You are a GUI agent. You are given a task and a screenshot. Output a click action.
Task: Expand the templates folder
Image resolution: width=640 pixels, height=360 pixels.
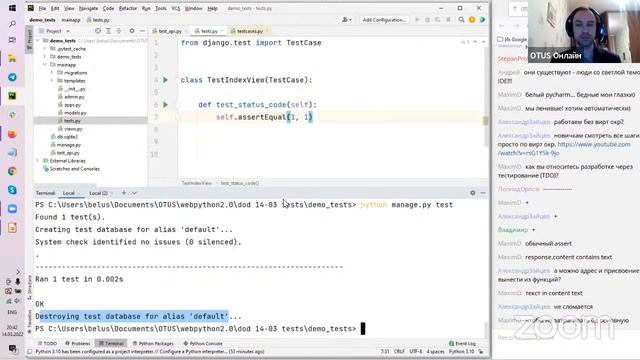coord(52,81)
